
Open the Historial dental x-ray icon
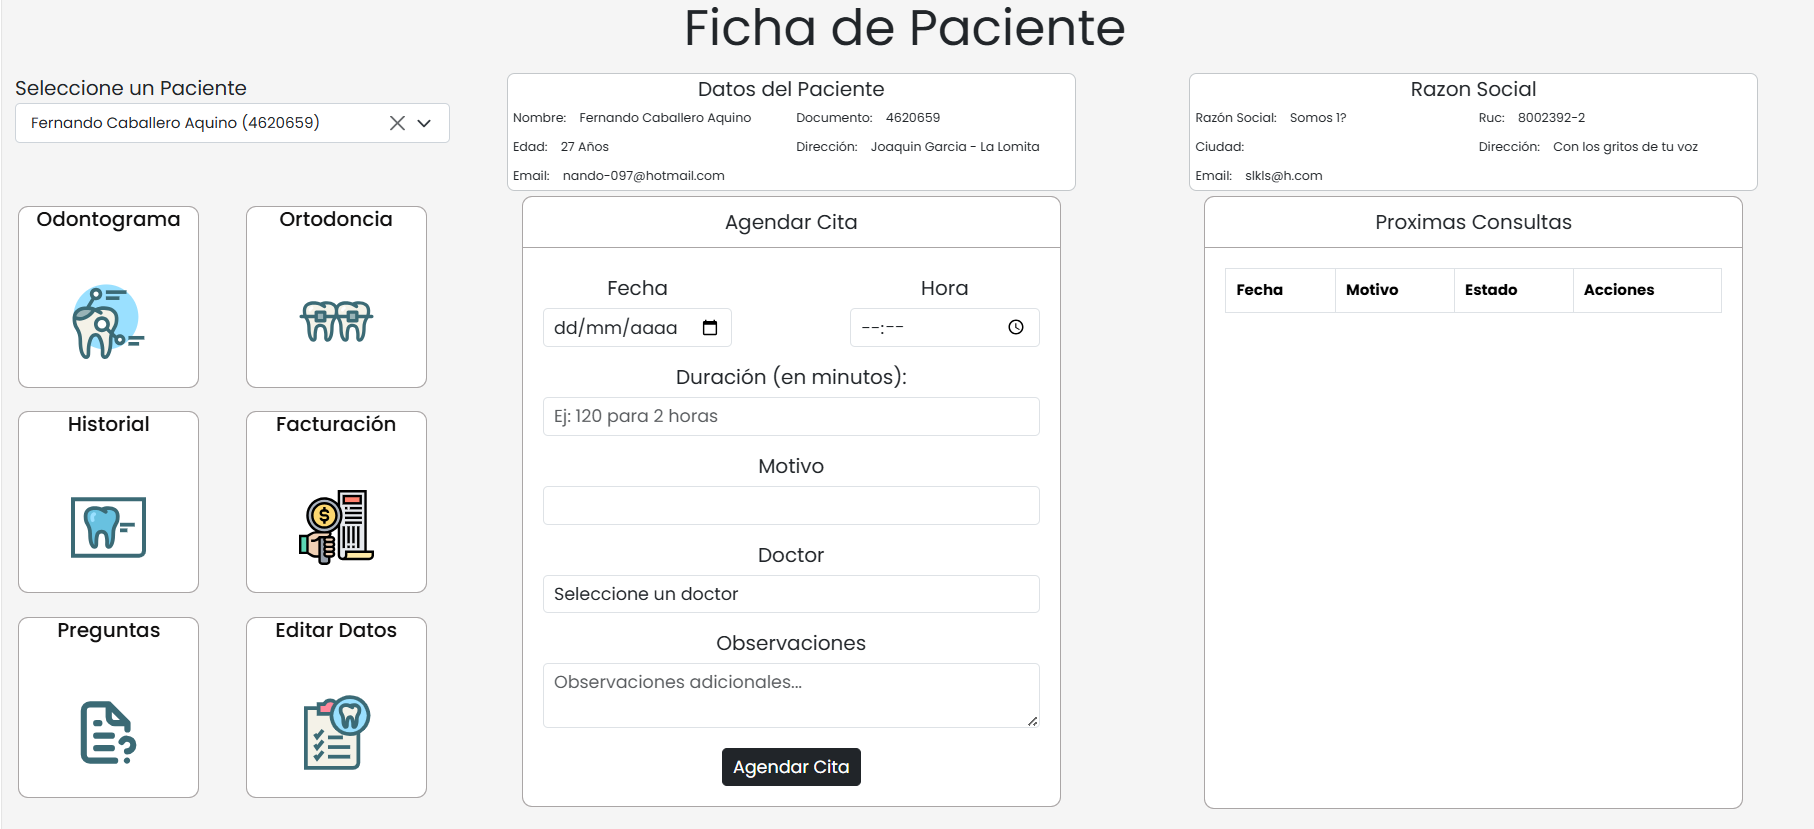click(x=108, y=527)
